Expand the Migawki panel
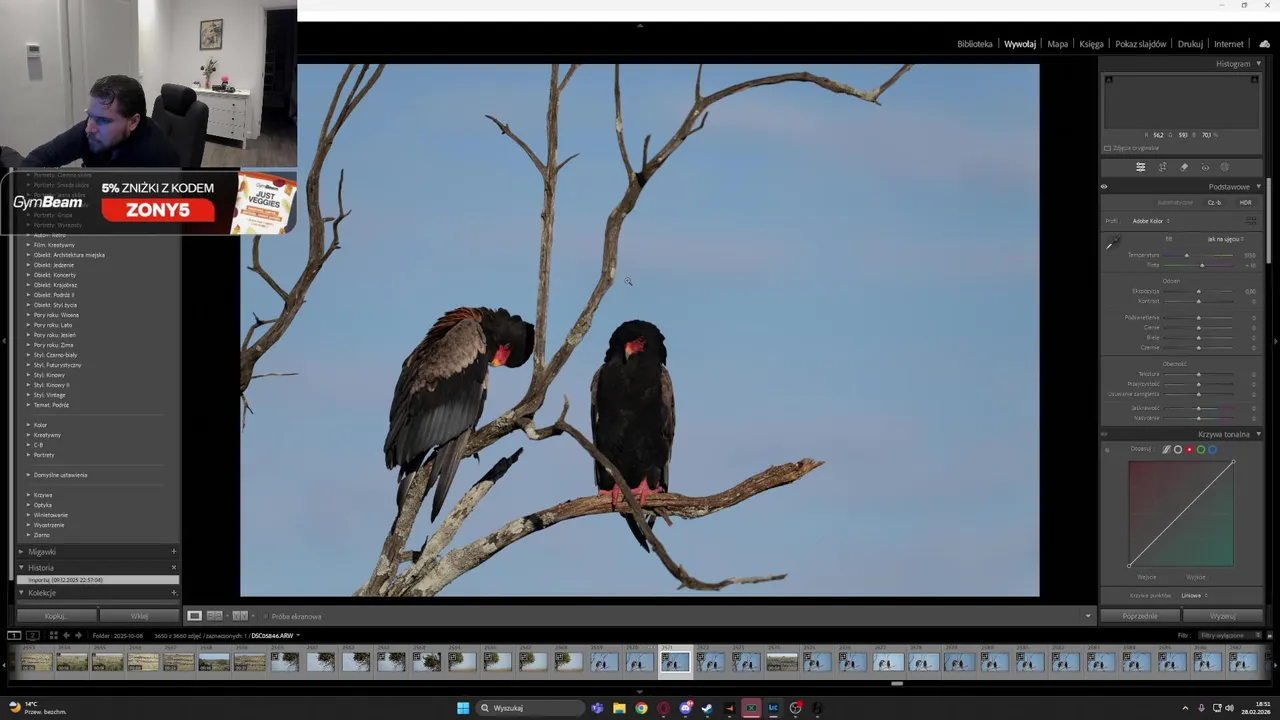This screenshot has height=720, width=1280. [x=21, y=552]
